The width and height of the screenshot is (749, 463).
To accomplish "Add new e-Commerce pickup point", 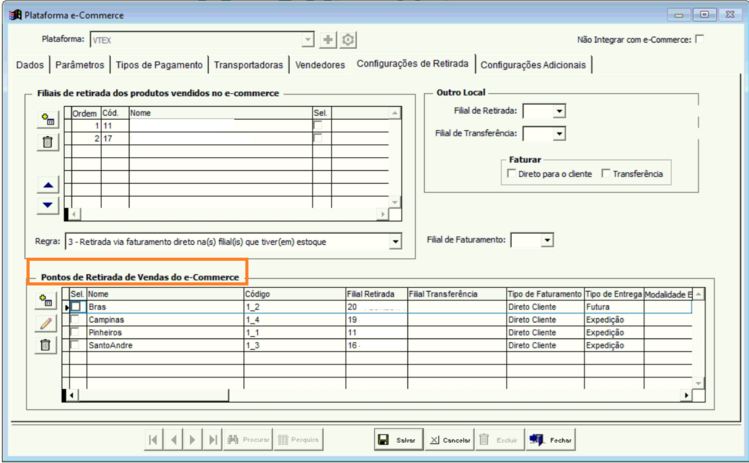I will pyautogui.click(x=45, y=301).
